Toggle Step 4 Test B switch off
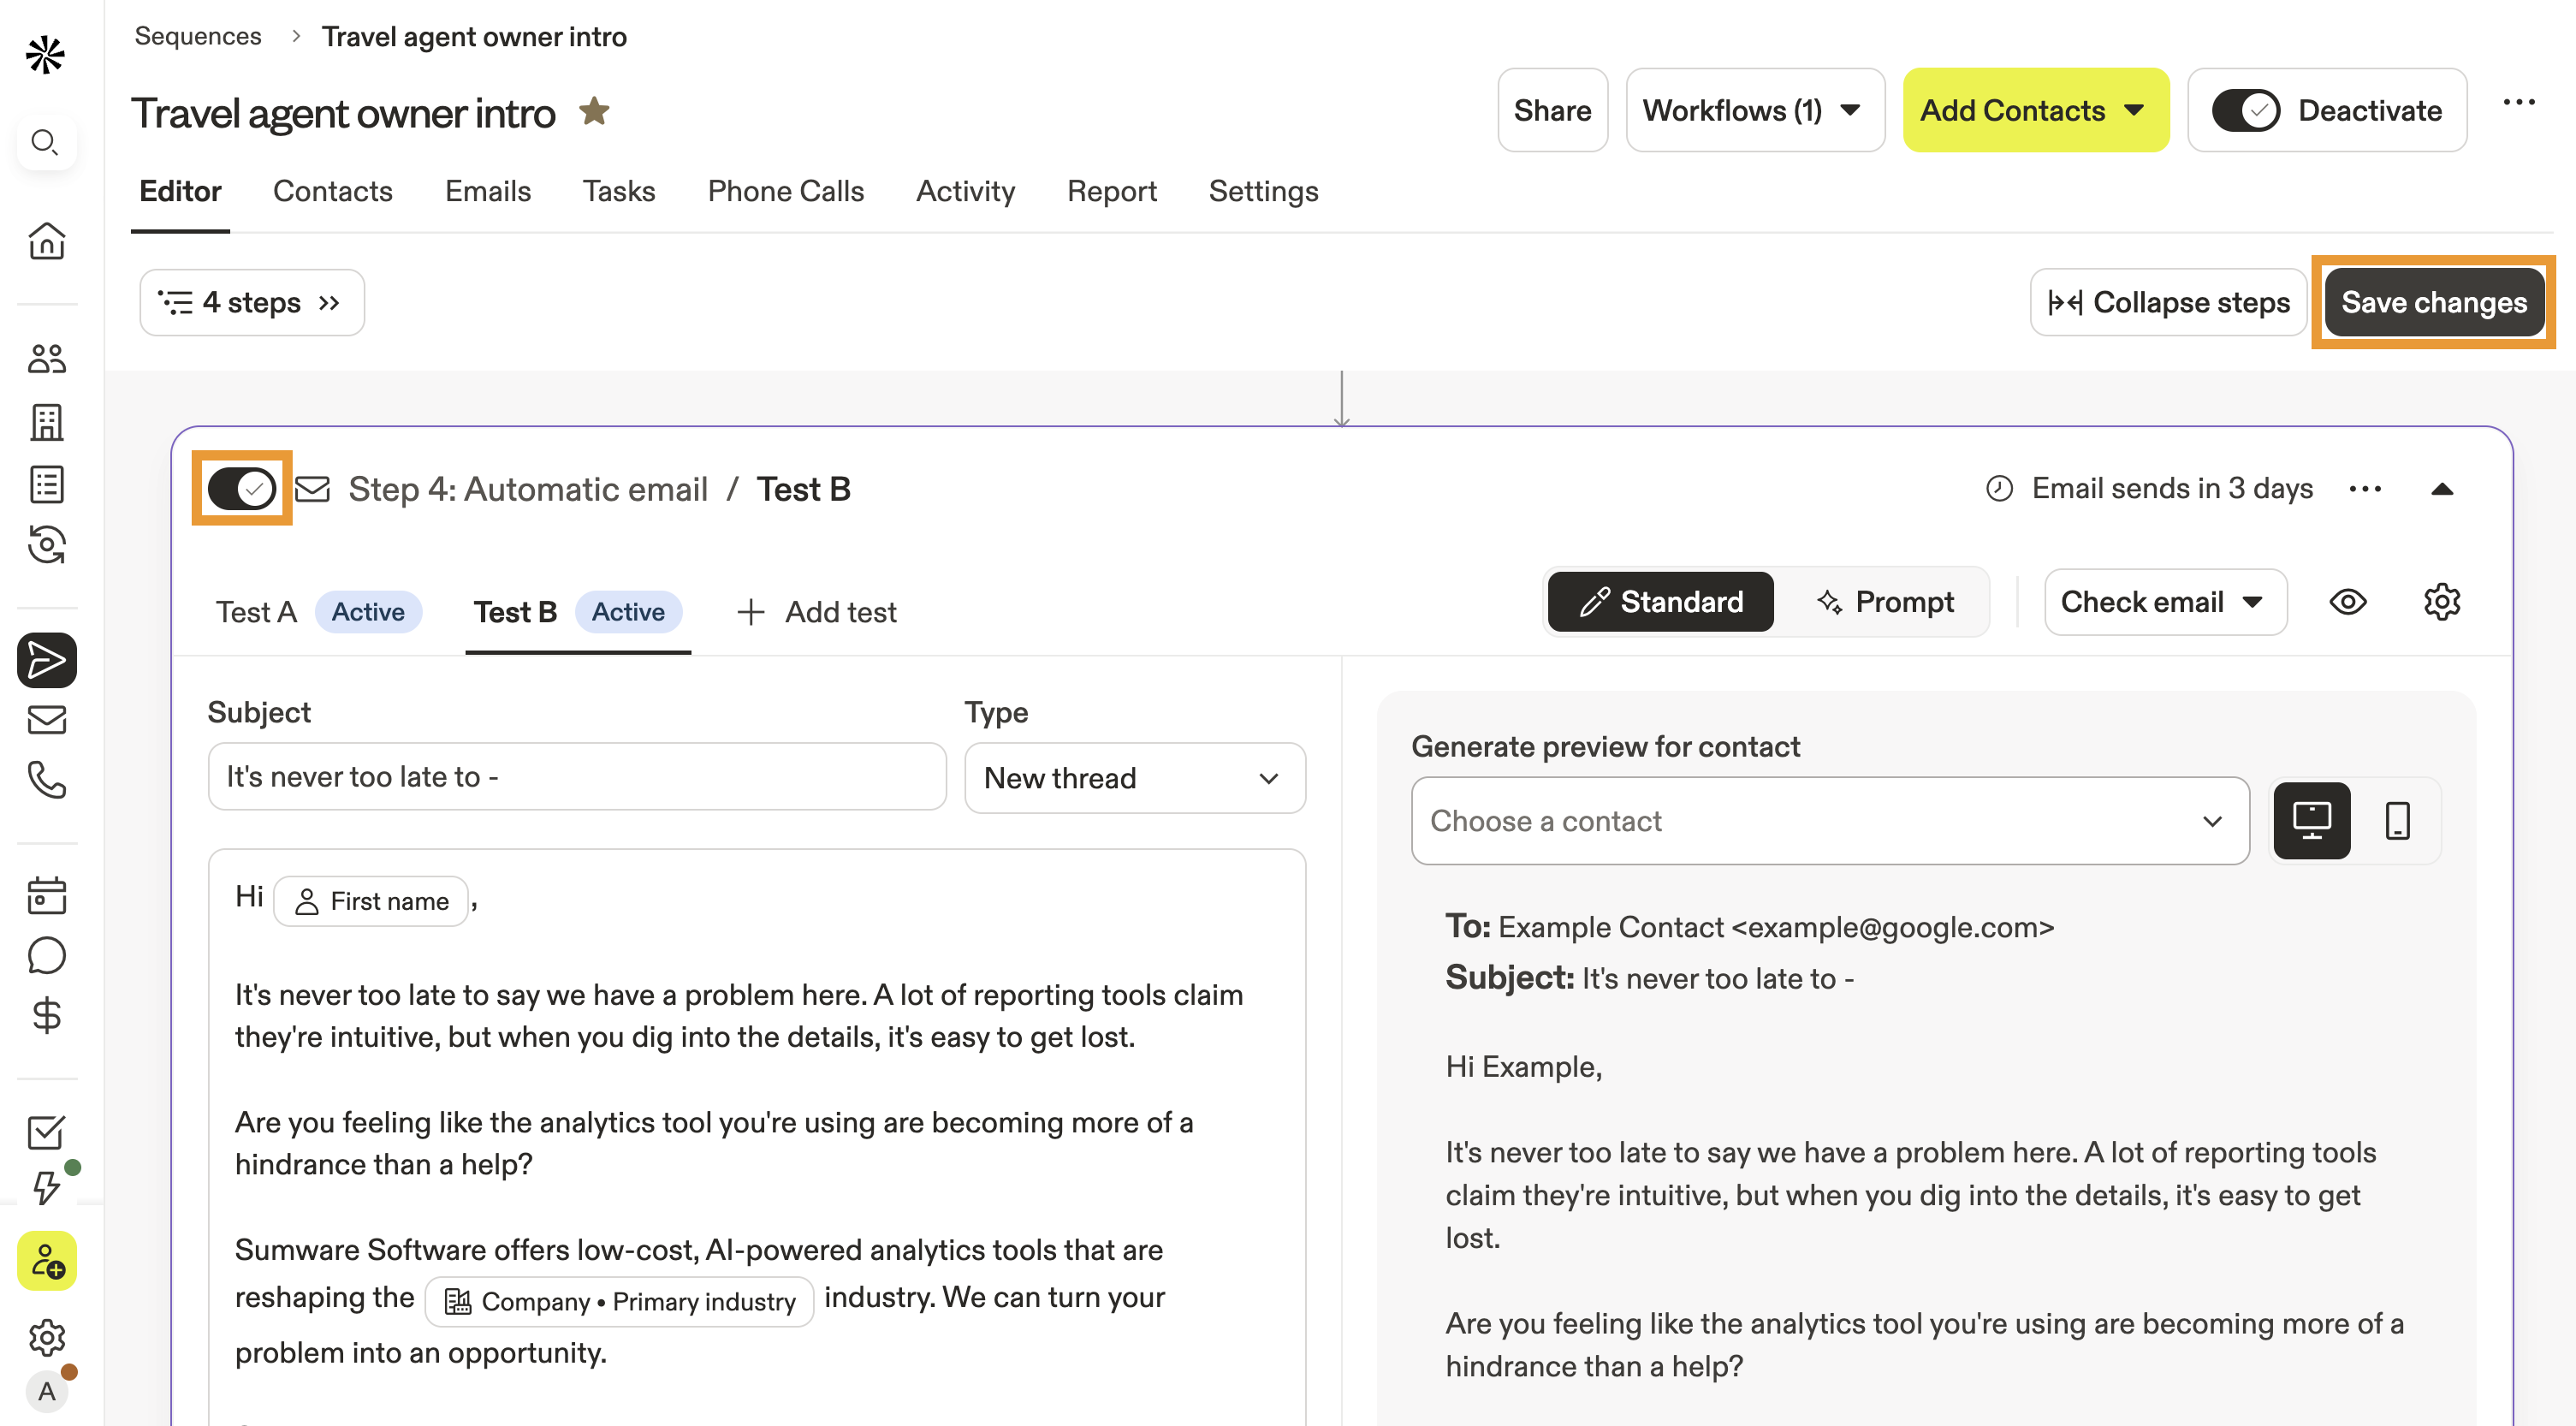The image size is (2576, 1426). 241,489
